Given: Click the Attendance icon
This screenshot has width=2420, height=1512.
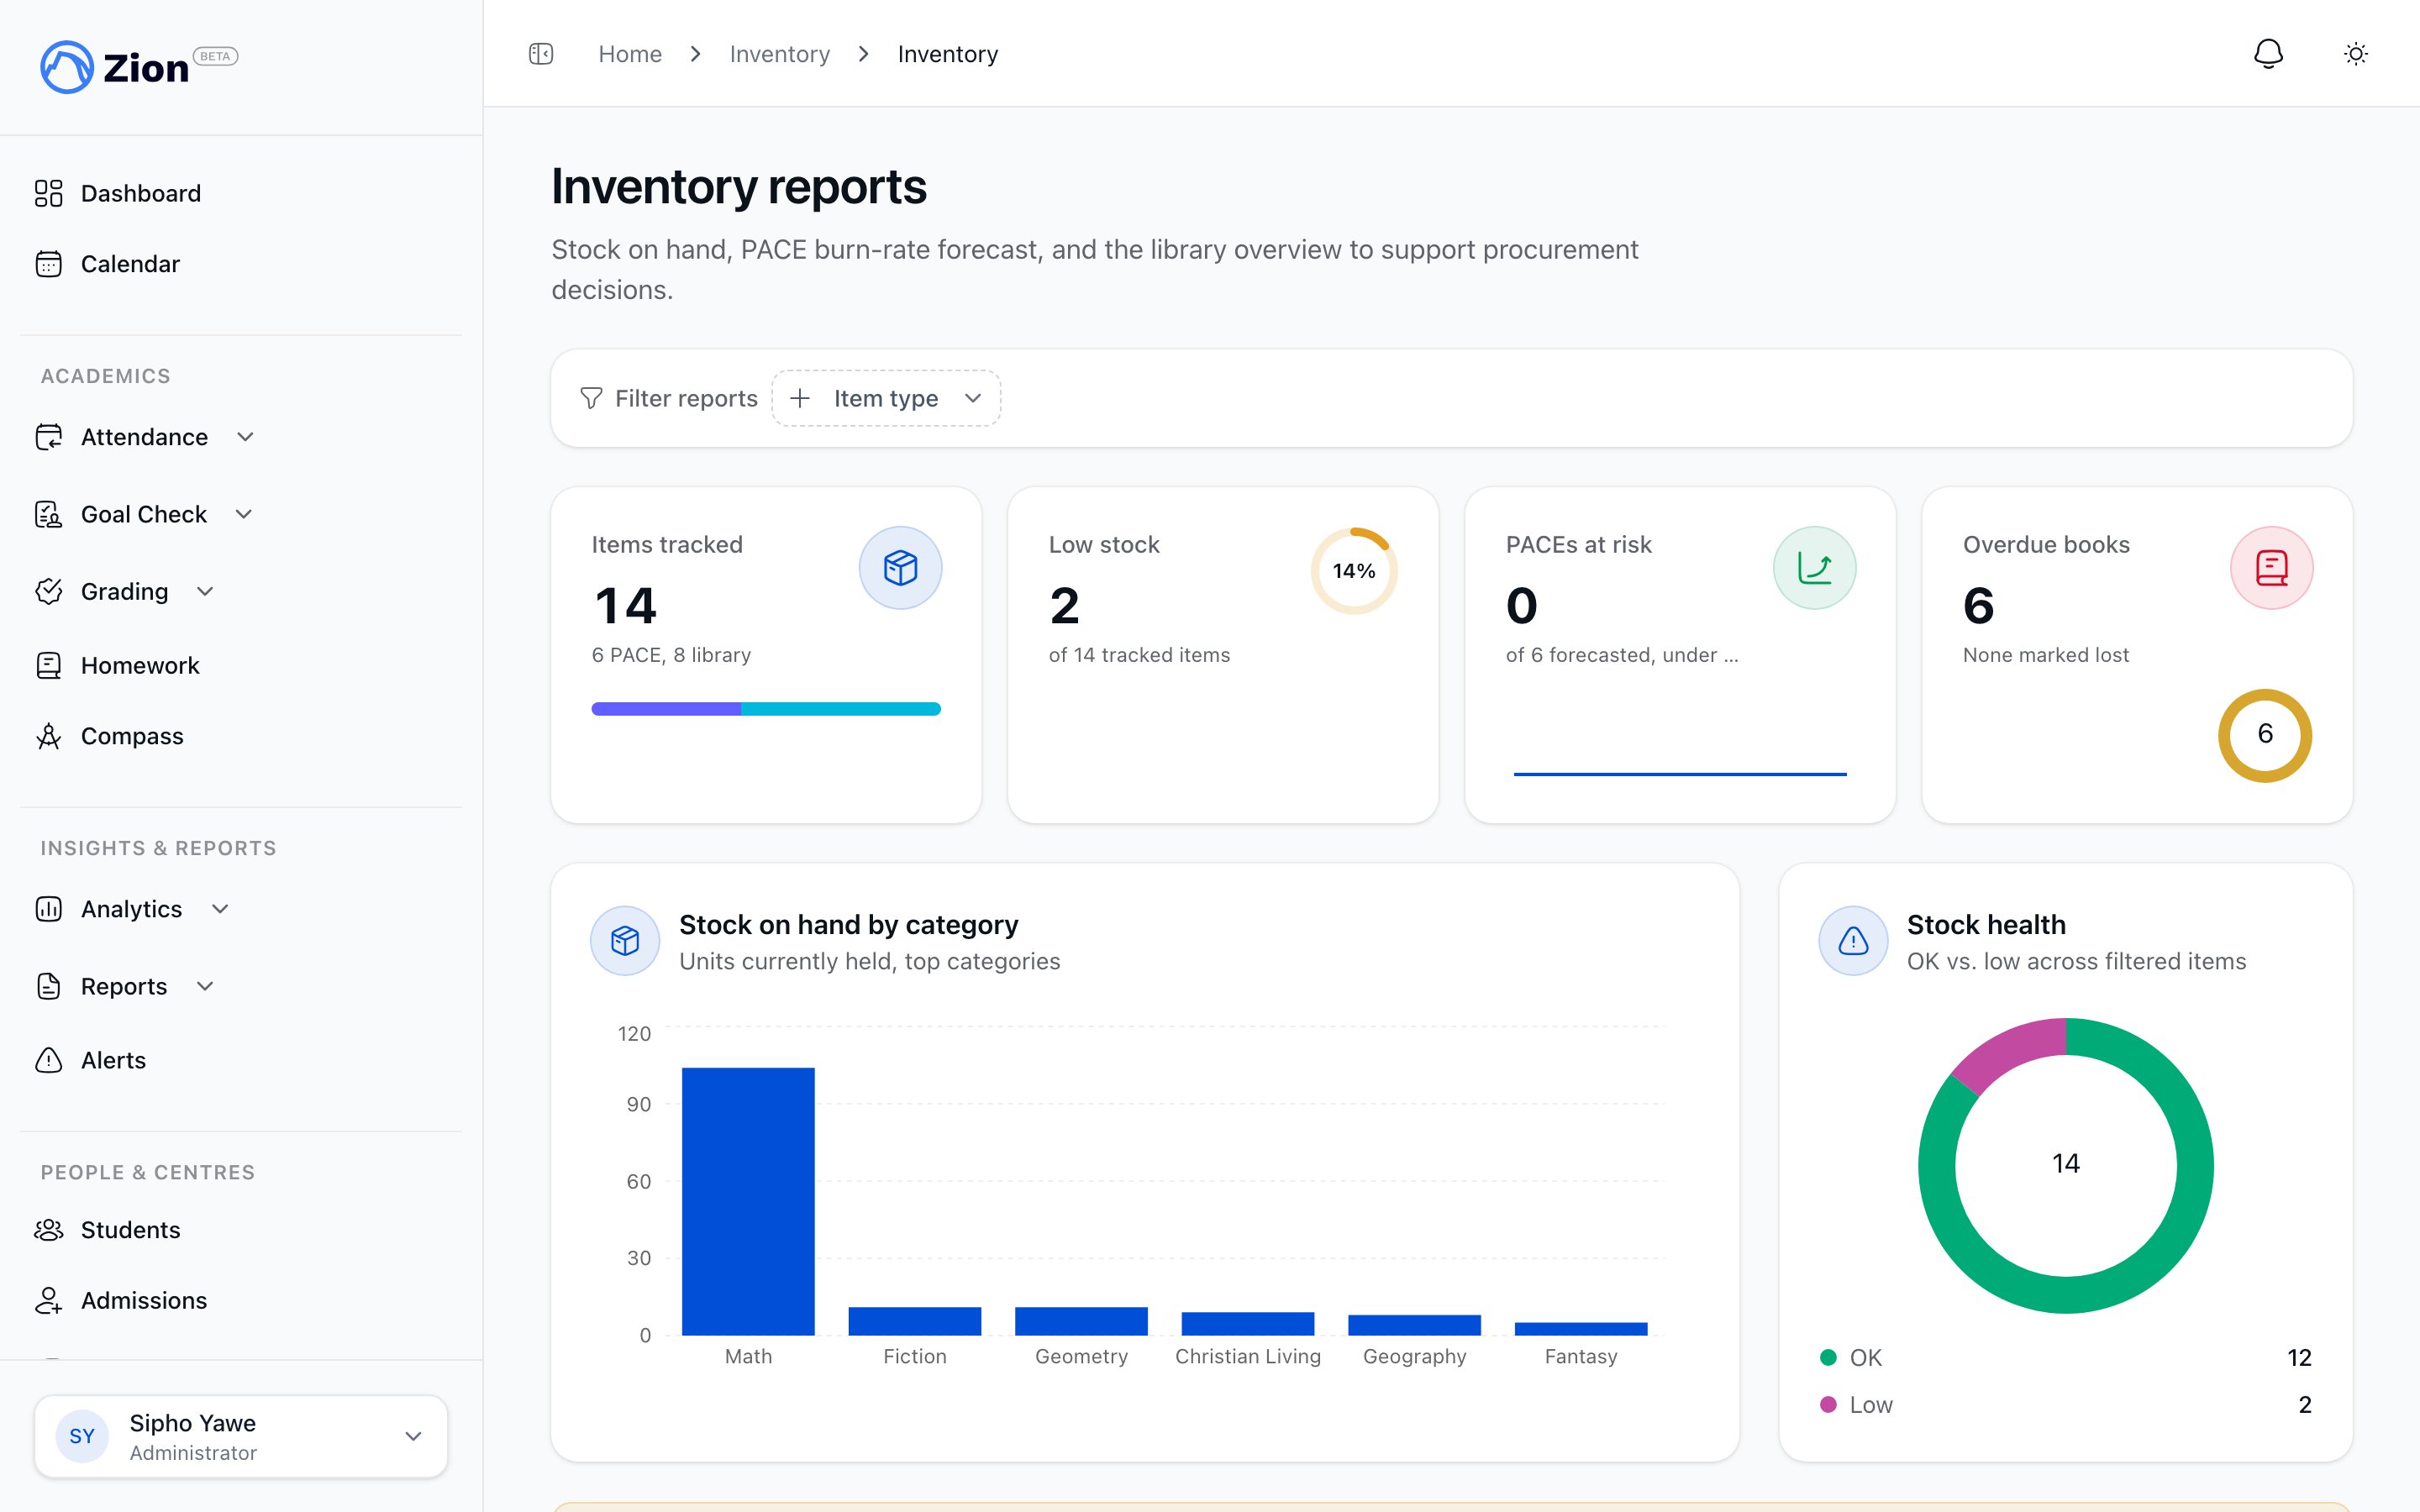Looking at the screenshot, I should coord(49,437).
